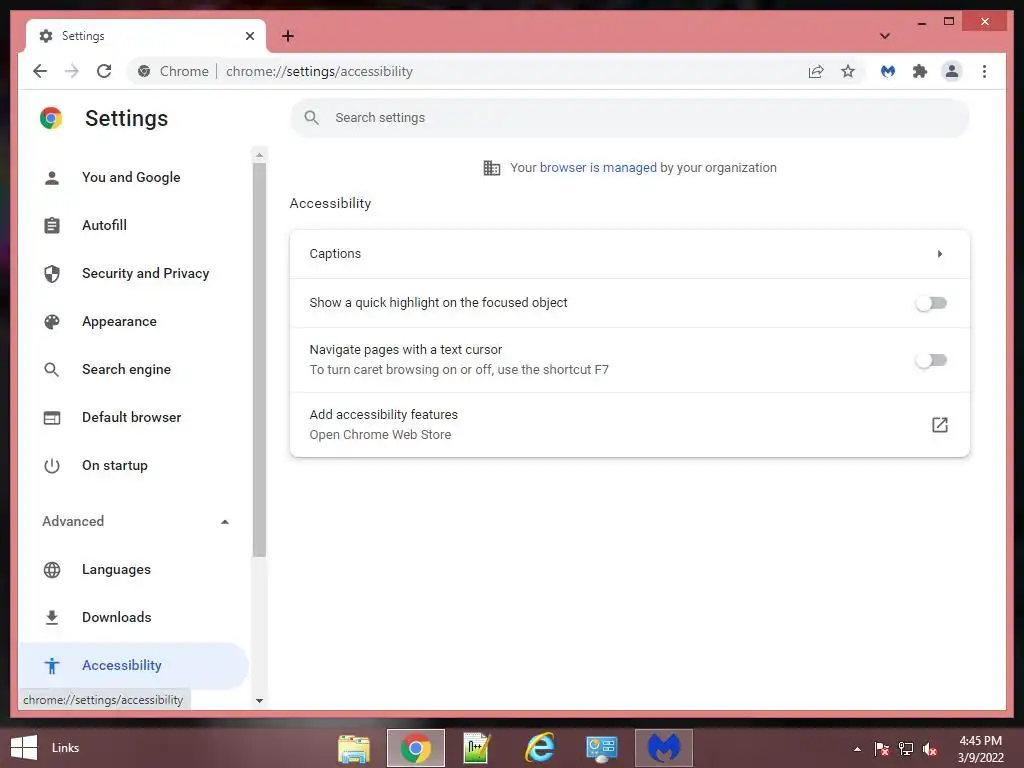
Task: Click the sidebar scrollbar thumb
Action: (259, 360)
